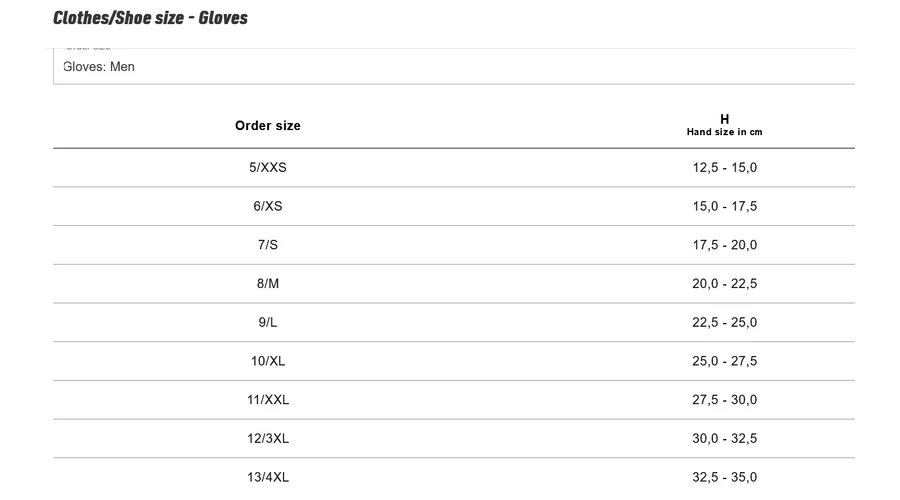Select the 9/L order size cell

click(267, 323)
